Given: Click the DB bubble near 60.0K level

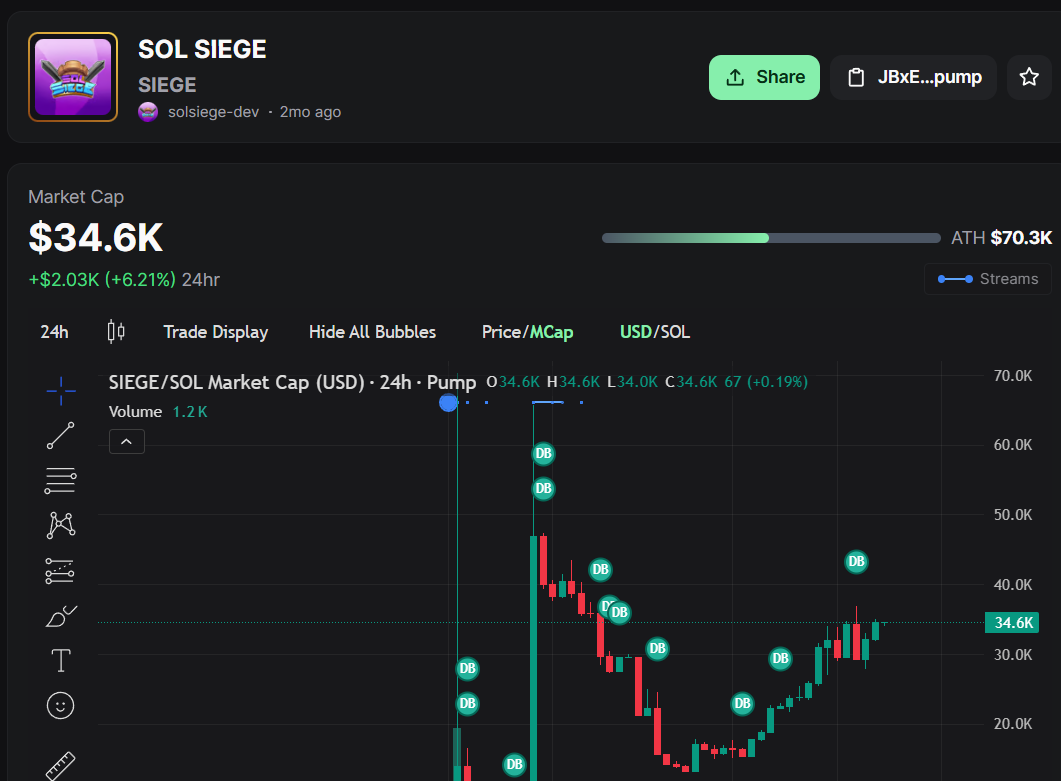Looking at the screenshot, I should (x=543, y=453).
